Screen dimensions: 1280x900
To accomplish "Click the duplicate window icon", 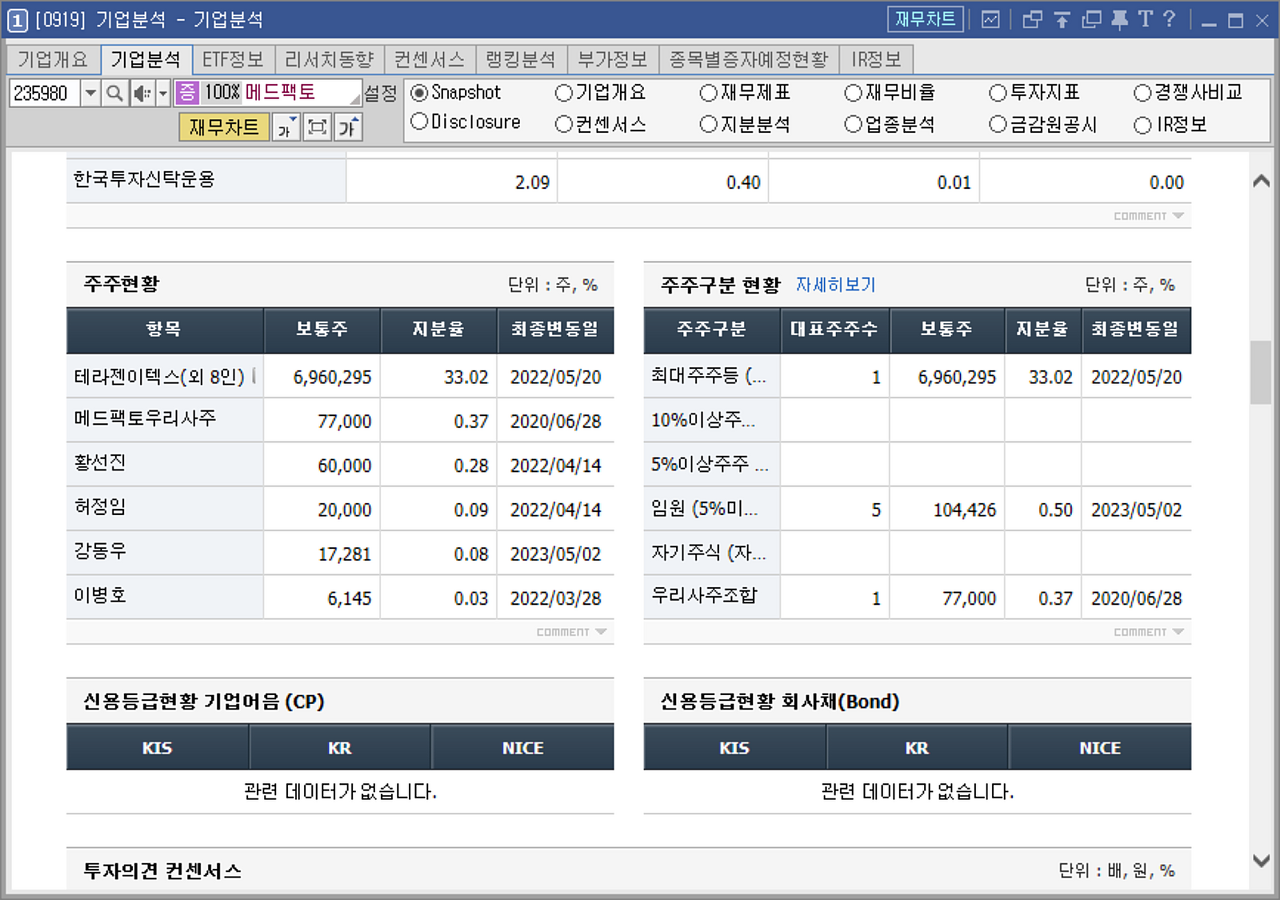I will coord(1091,20).
